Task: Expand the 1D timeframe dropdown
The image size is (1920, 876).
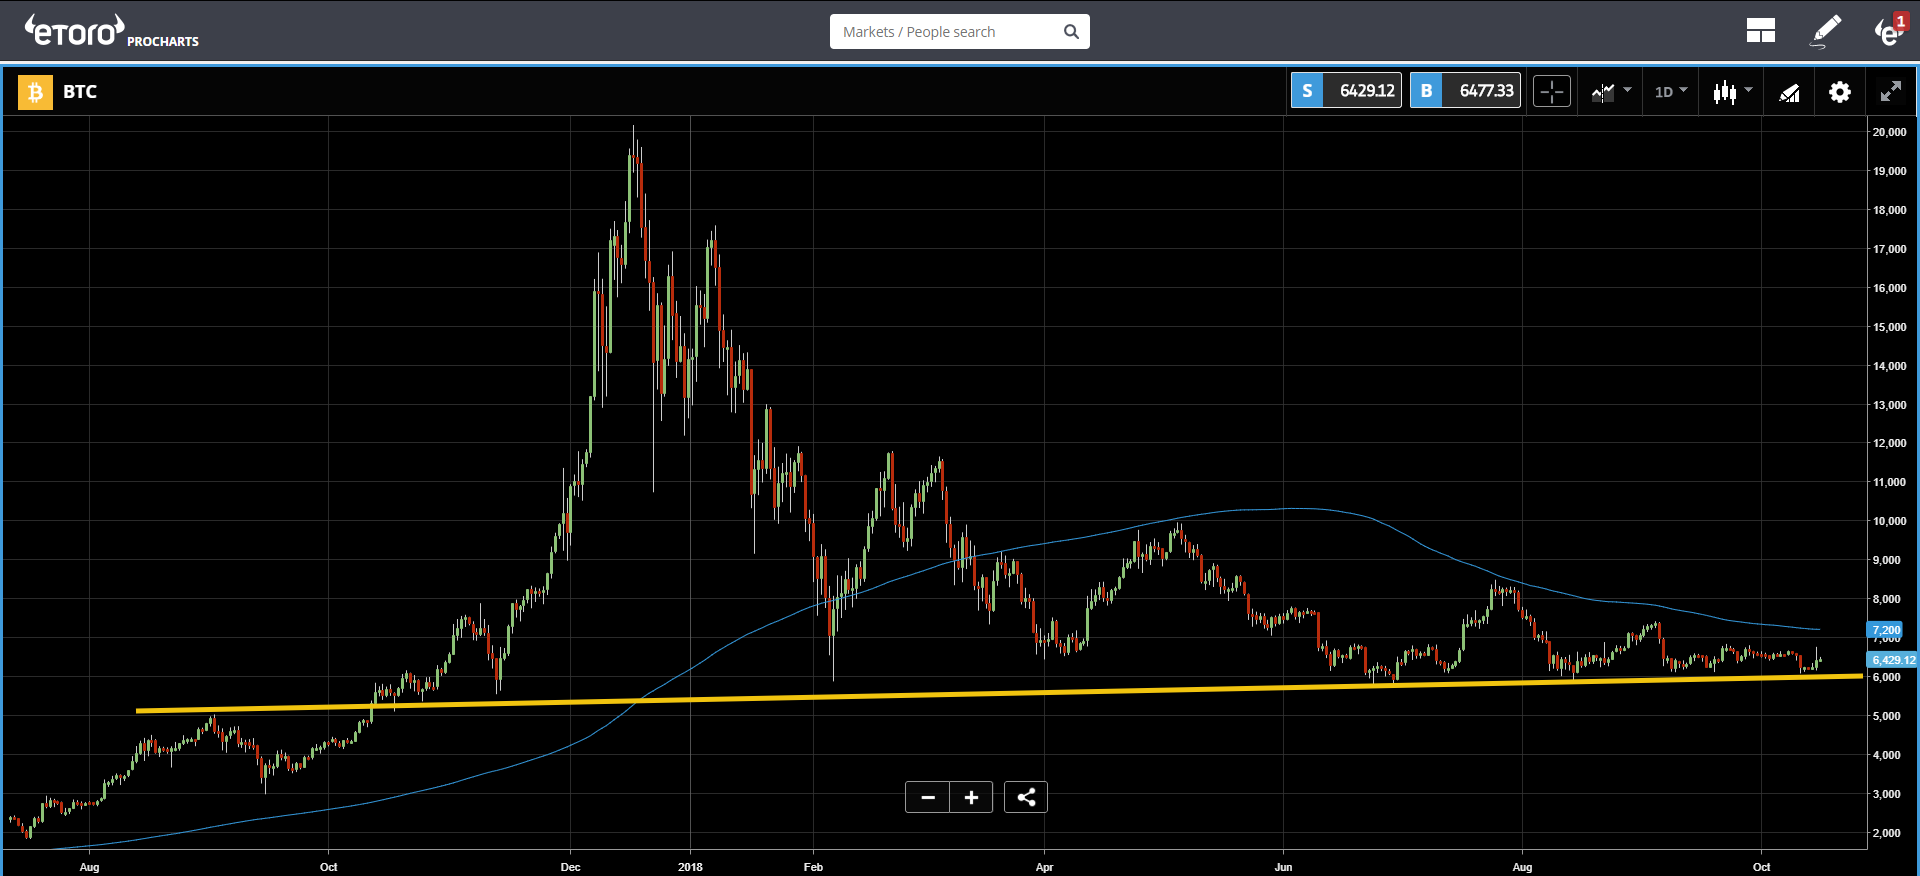Action: point(1670,92)
